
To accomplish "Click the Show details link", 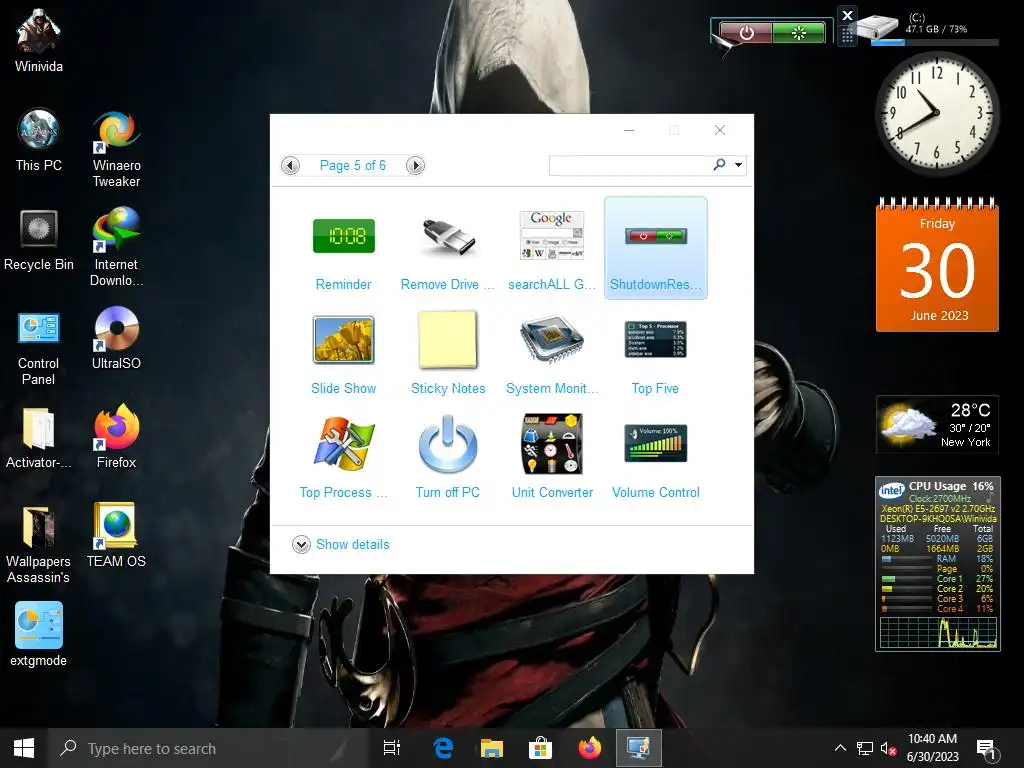I will [353, 545].
